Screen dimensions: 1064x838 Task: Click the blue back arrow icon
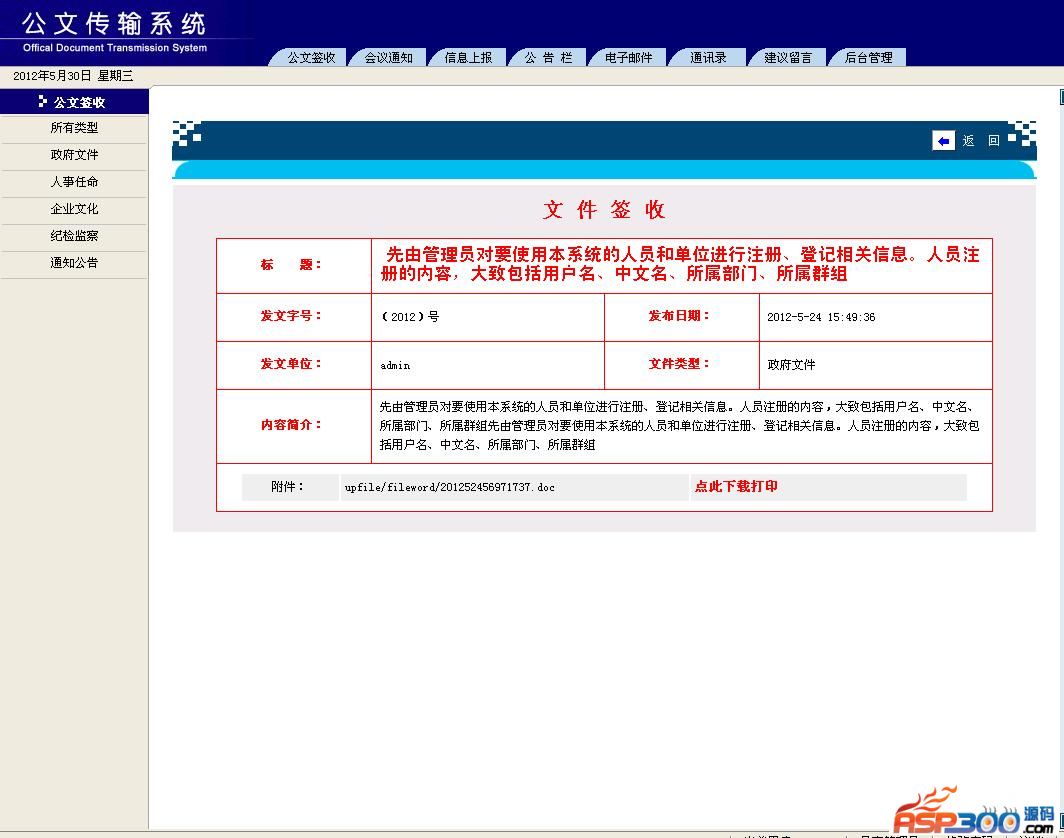(943, 140)
